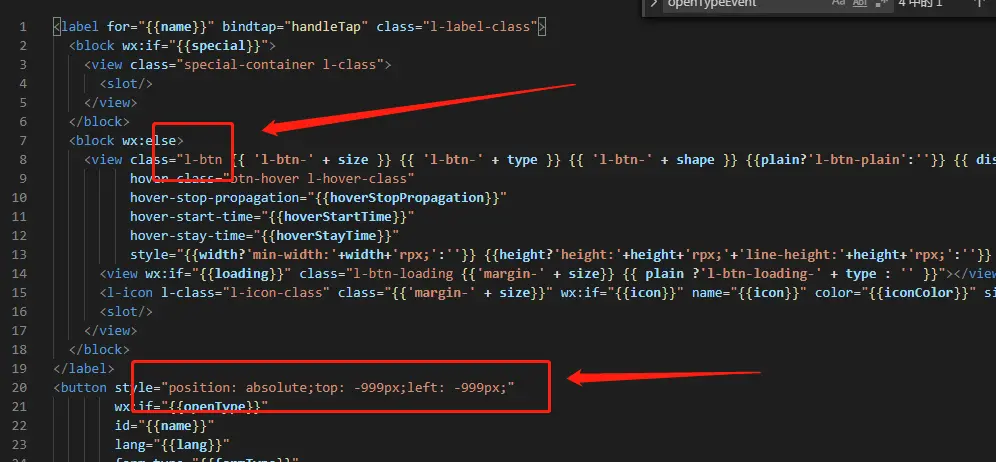This screenshot has height=462, width=996.
Task: Click the wx:else block tag
Action: click(x=126, y=140)
